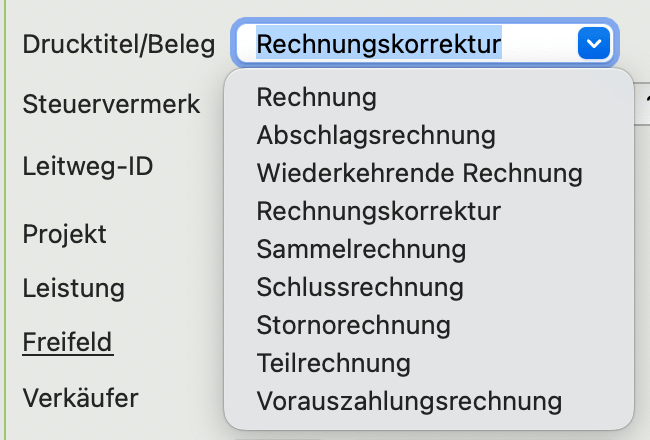Click the blue chevron of the Drucktitel/Beleg dropdown
650x440 pixels.
tap(594, 44)
